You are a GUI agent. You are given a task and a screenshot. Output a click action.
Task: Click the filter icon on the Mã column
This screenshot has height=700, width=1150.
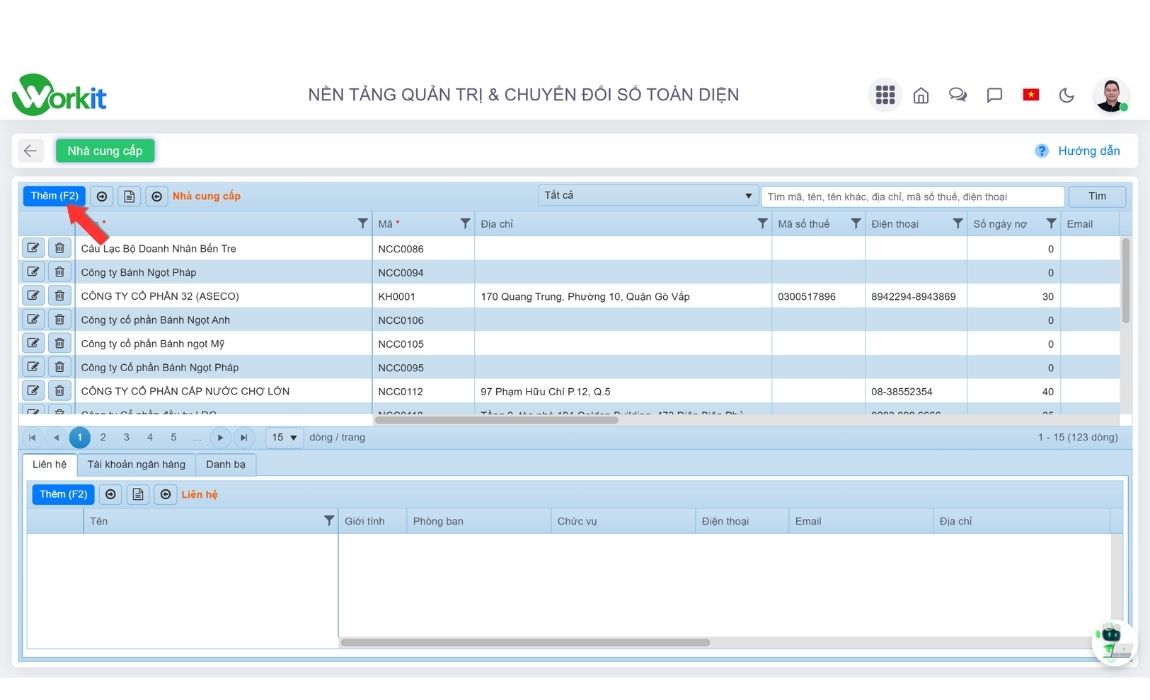pos(464,223)
